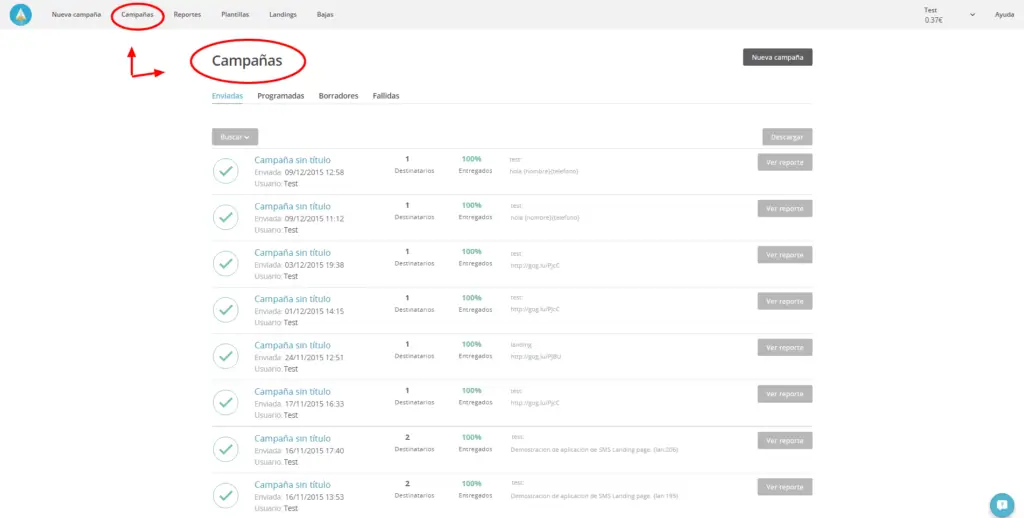Go to Plantillas in the top menu

coord(235,15)
